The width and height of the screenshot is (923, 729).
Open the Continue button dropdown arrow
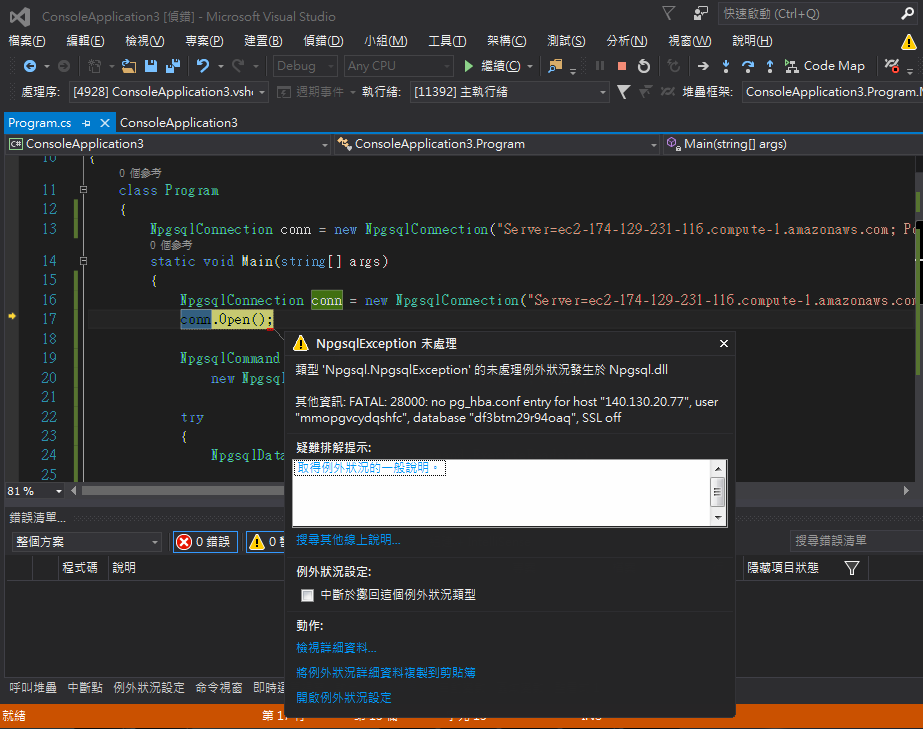(530, 66)
